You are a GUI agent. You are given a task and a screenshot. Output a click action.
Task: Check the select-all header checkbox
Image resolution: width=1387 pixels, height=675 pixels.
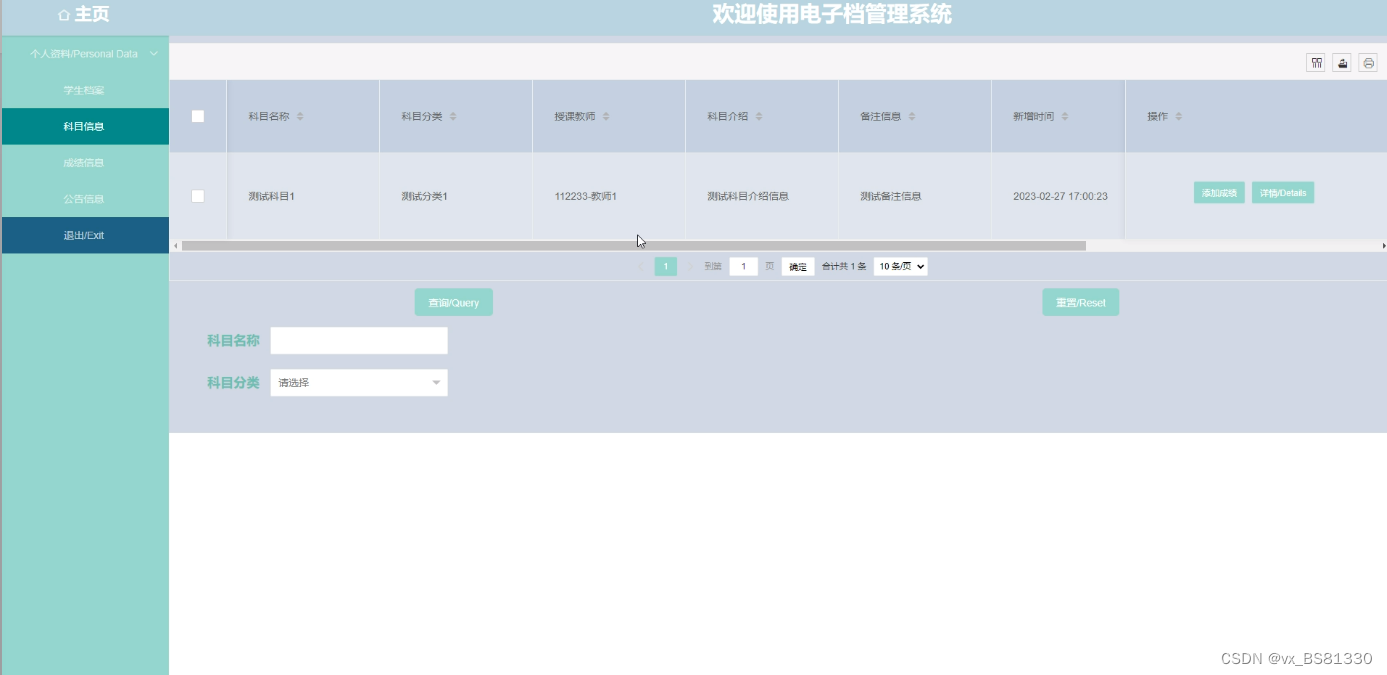coord(198,116)
